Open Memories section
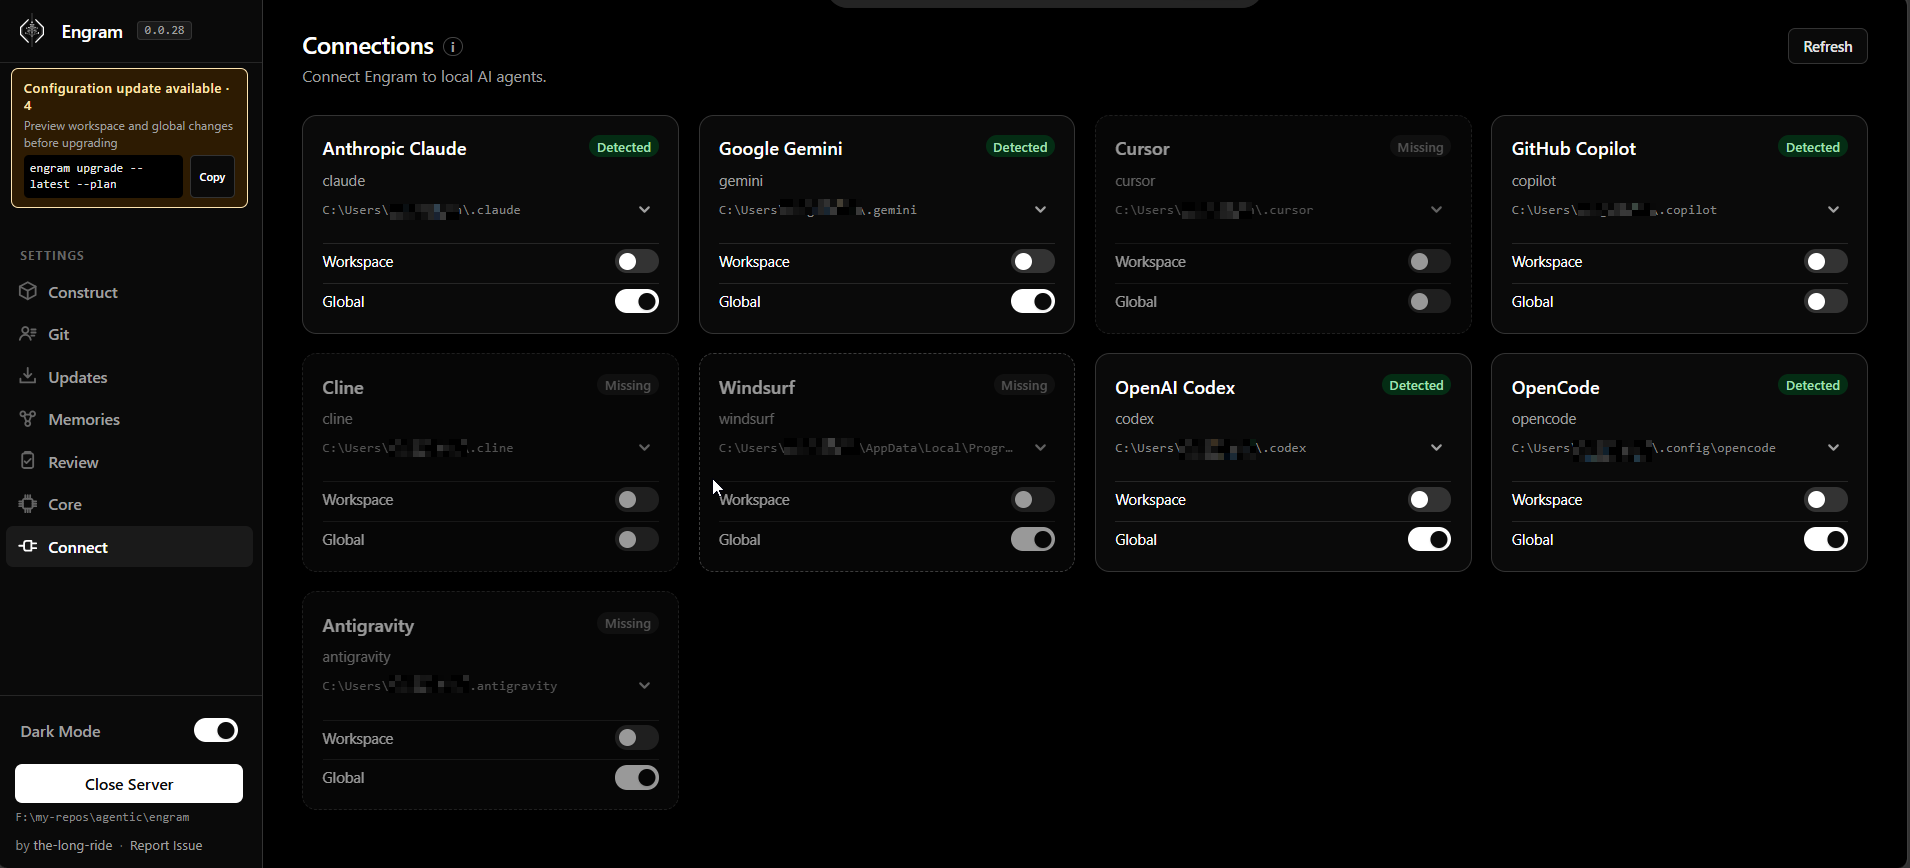Image resolution: width=1910 pixels, height=868 pixels. click(129, 419)
